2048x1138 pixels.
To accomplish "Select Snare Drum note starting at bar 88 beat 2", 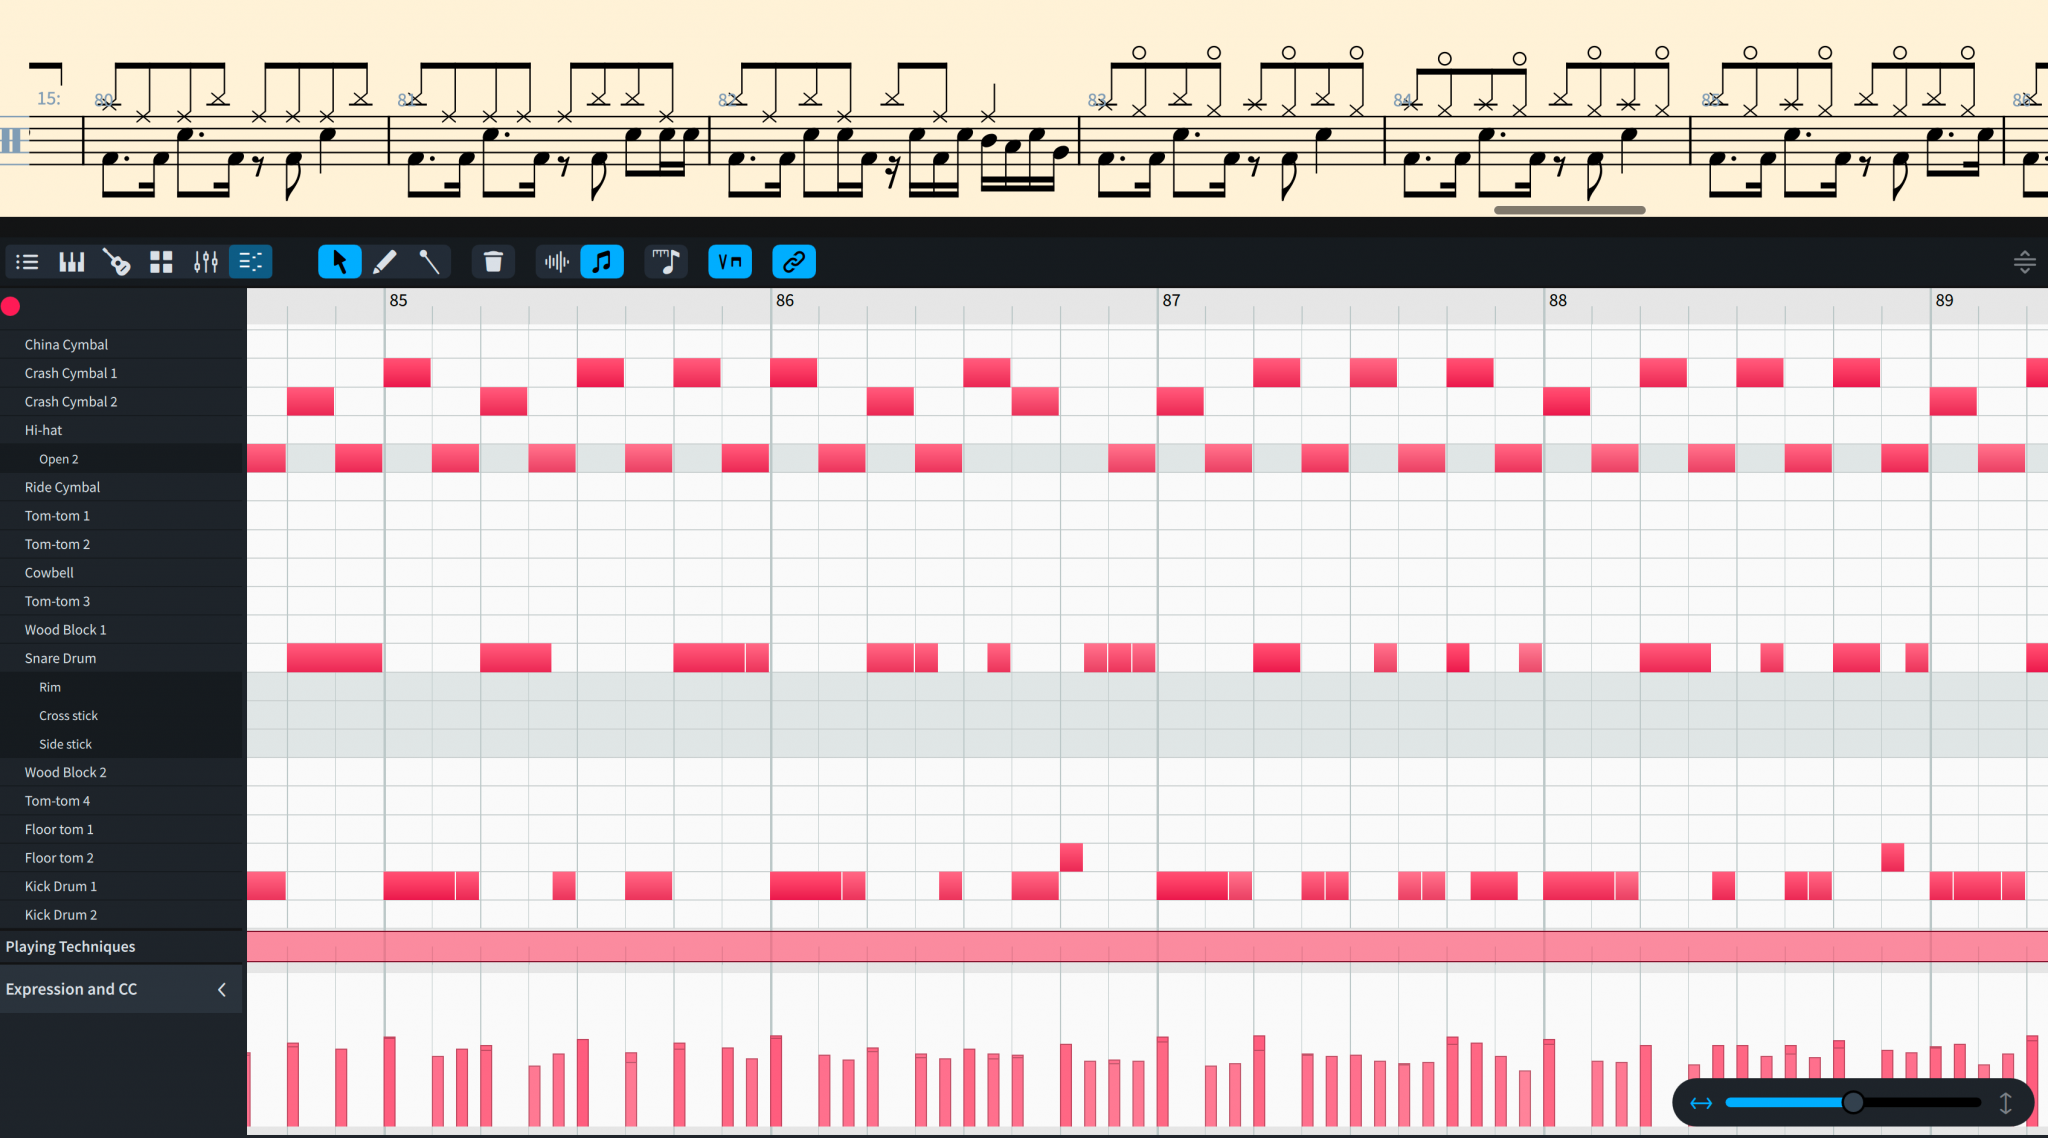I will (x=1675, y=658).
